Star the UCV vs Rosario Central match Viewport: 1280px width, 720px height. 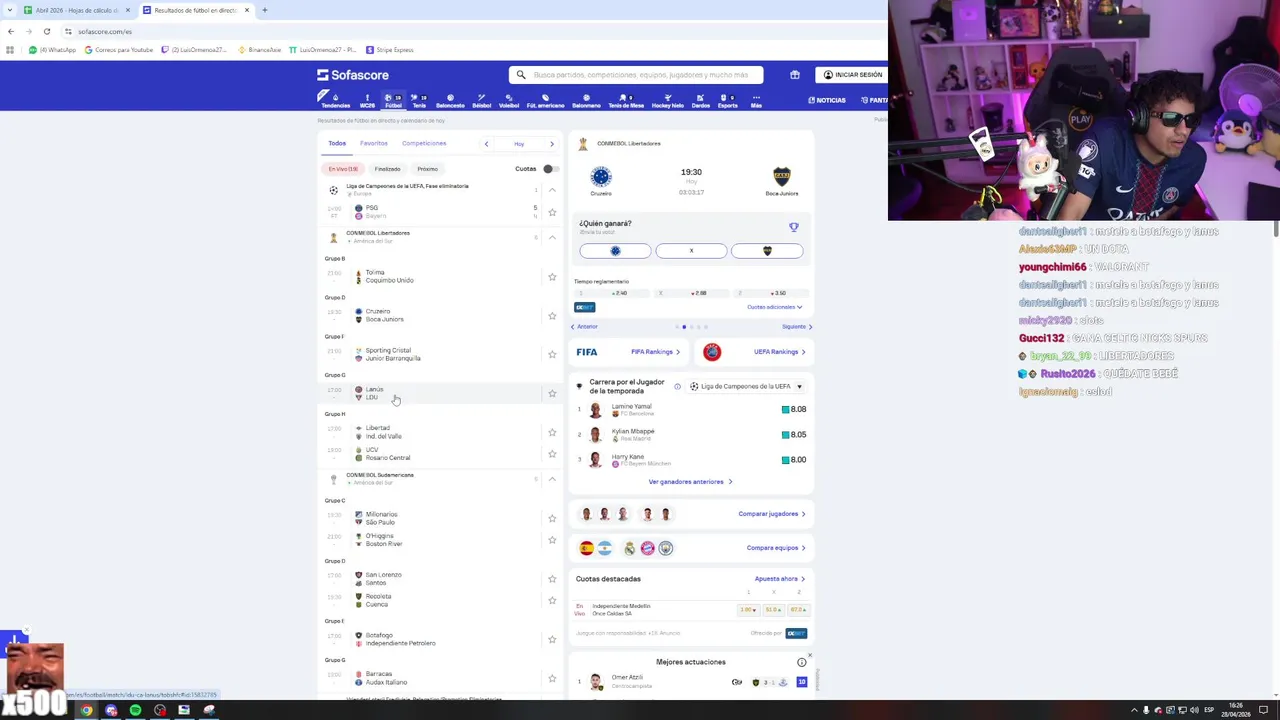pos(552,454)
